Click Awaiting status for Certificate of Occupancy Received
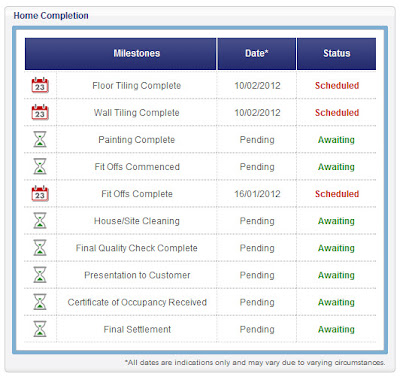400x377 pixels. (x=336, y=302)
